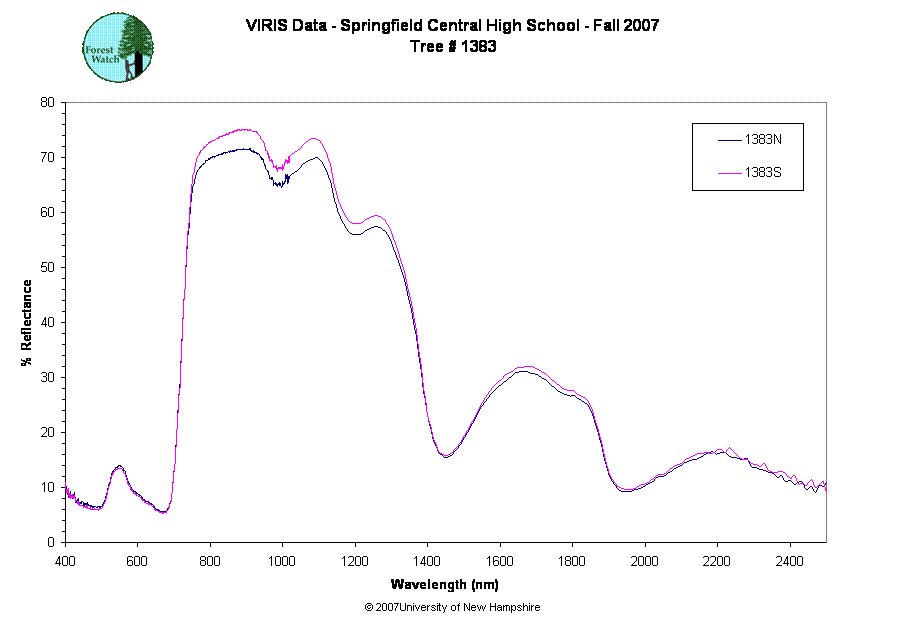
Task: Click the Forest Watch logo
Action: point(117,48)
